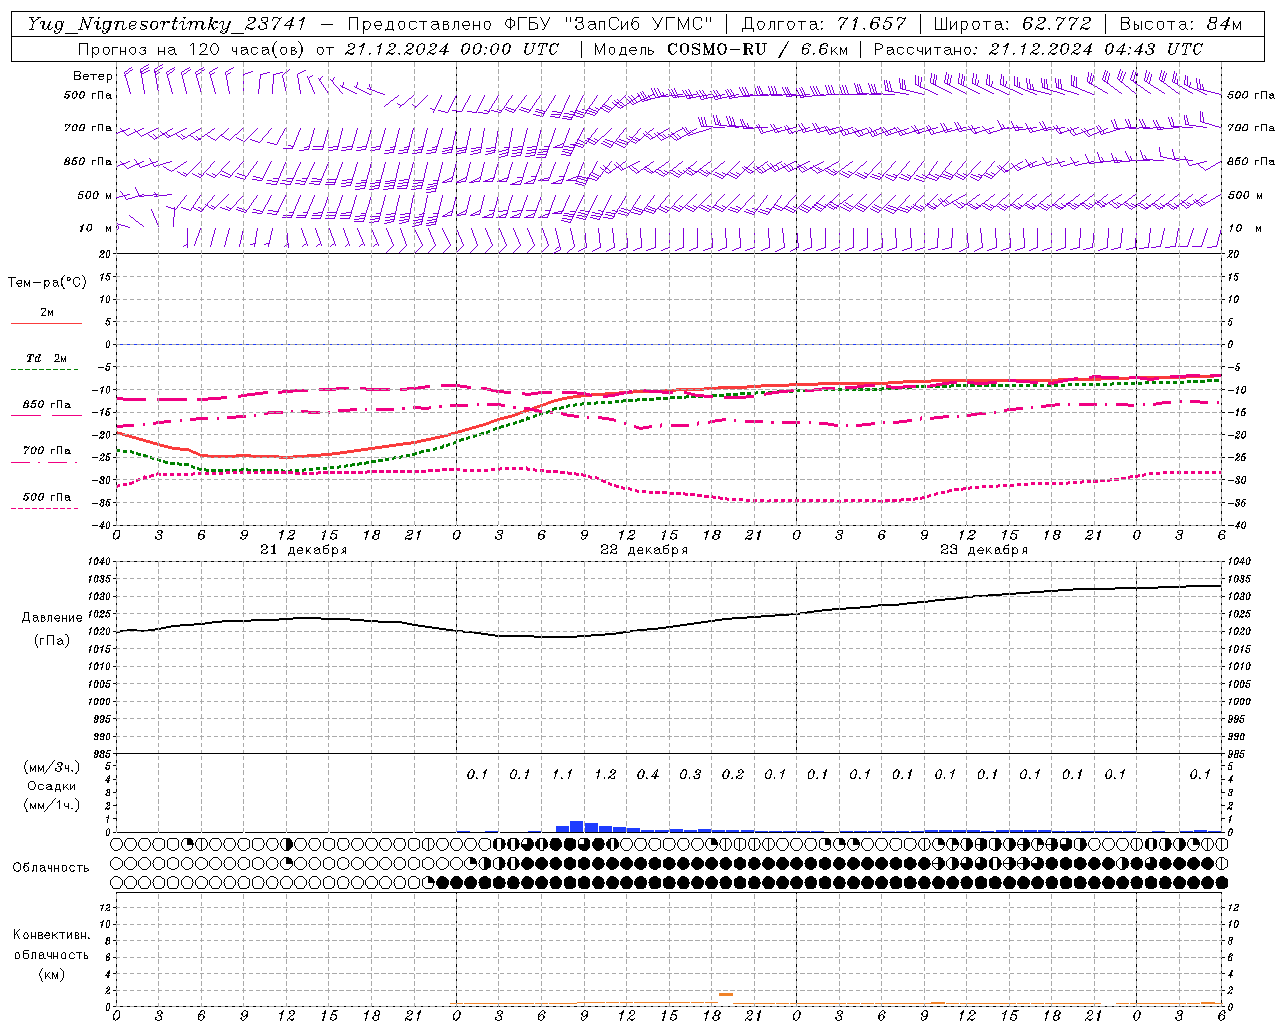This screenshot has height=1024, width=1280.
Task: Click 'Рассчитано: 21.12.2024 04:43 UTC' text
Action: click(x=1038, y=49)
